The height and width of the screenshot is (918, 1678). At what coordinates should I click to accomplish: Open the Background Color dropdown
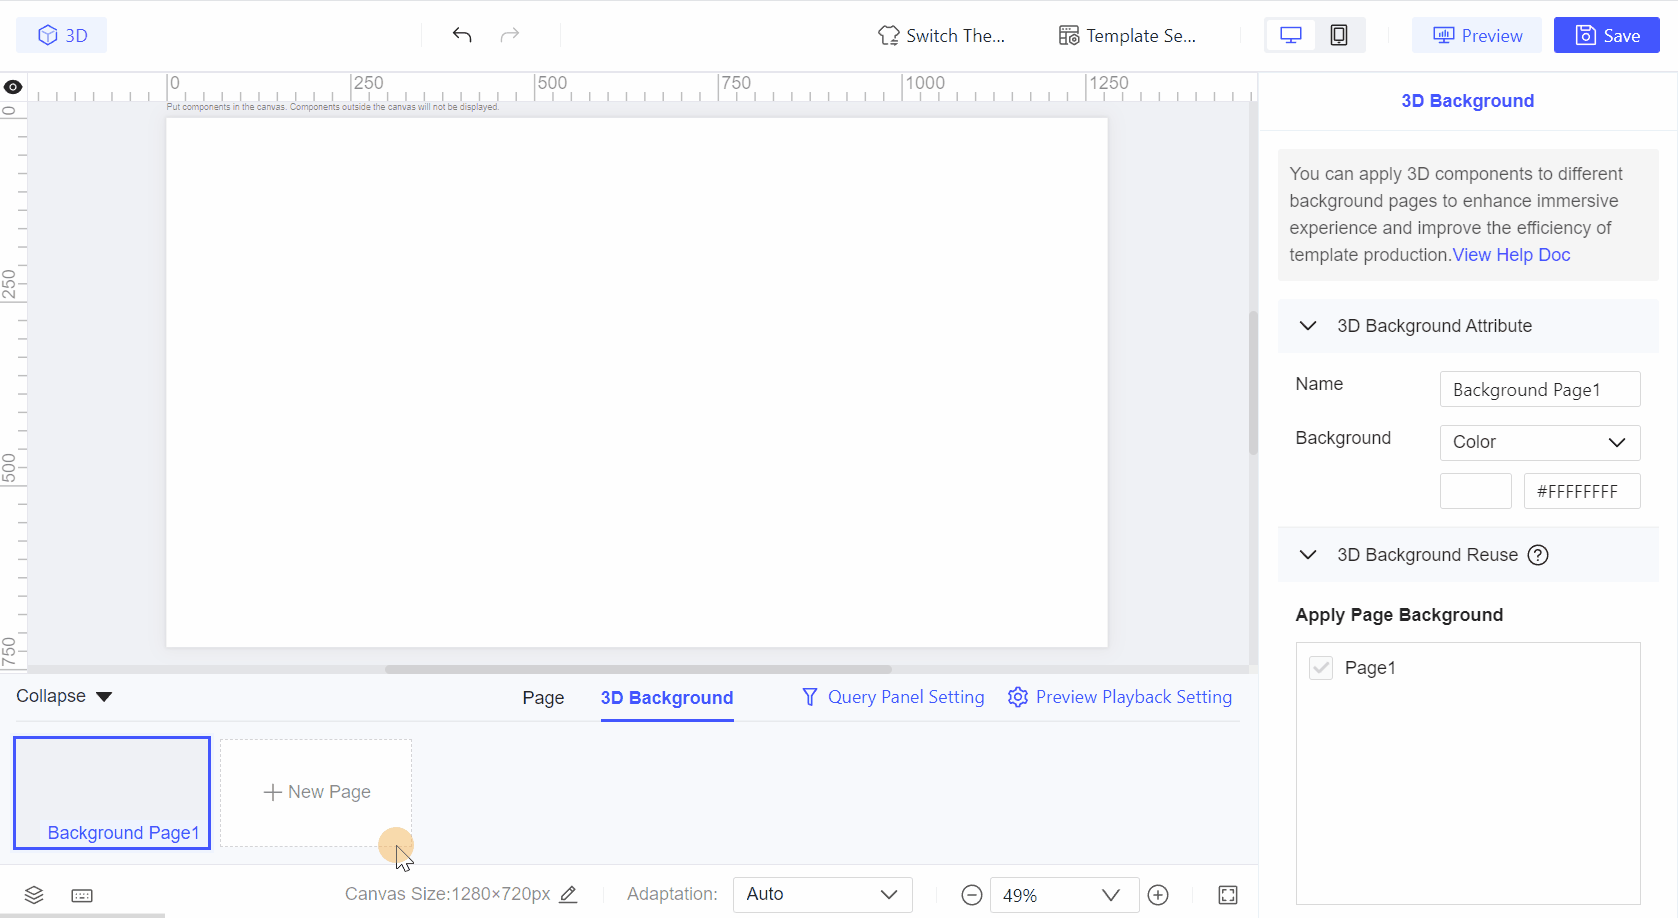[x=1539, y=442]
